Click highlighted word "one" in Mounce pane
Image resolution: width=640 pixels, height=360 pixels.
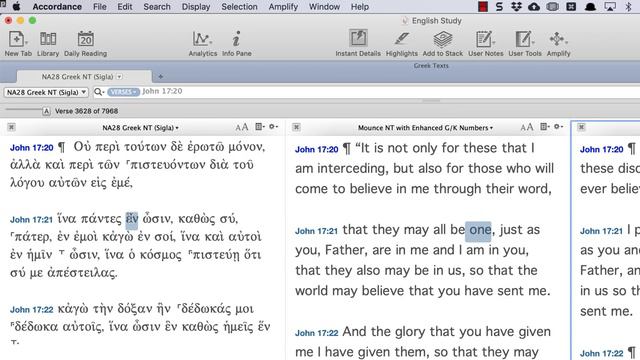pyautogui.click(x=478, y=230)
